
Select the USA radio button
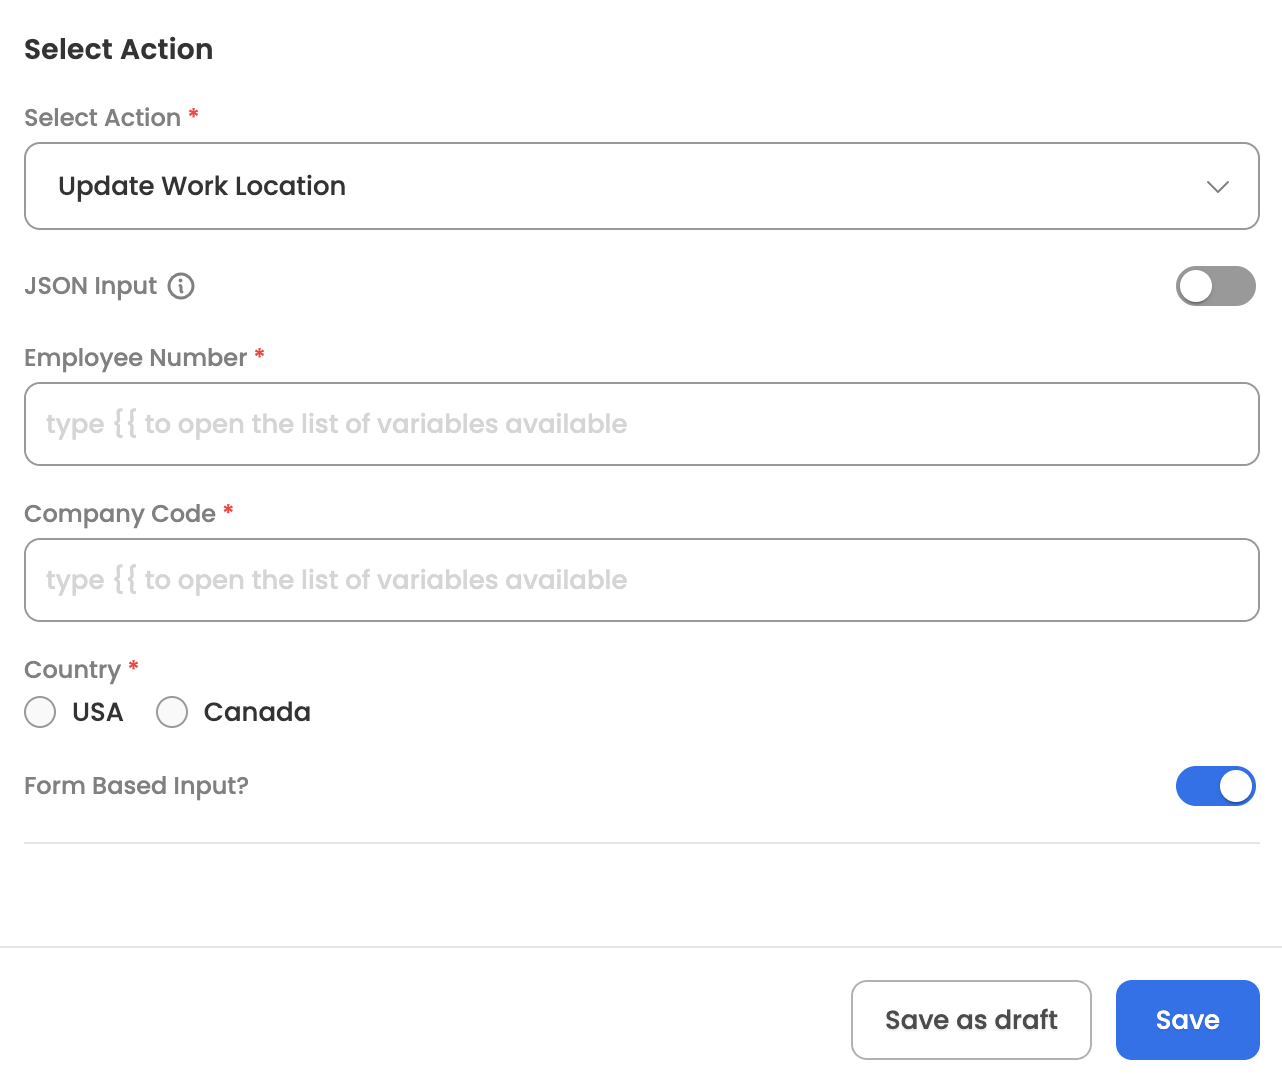[40, 712]
